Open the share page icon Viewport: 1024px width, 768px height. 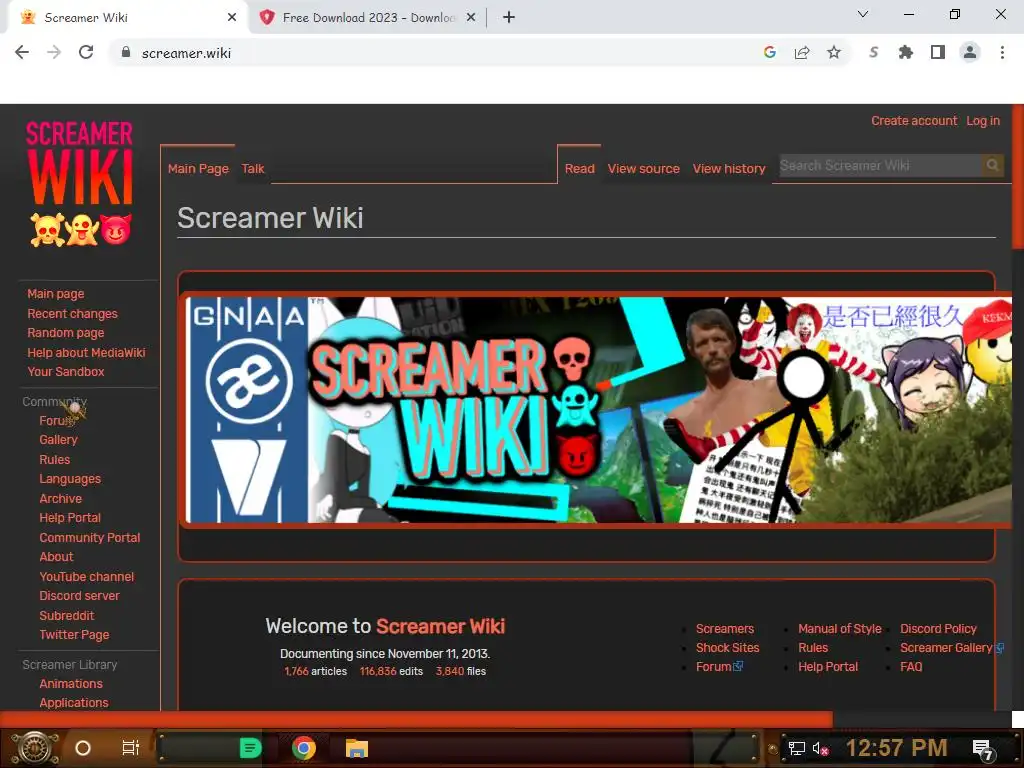click(802, 52)
